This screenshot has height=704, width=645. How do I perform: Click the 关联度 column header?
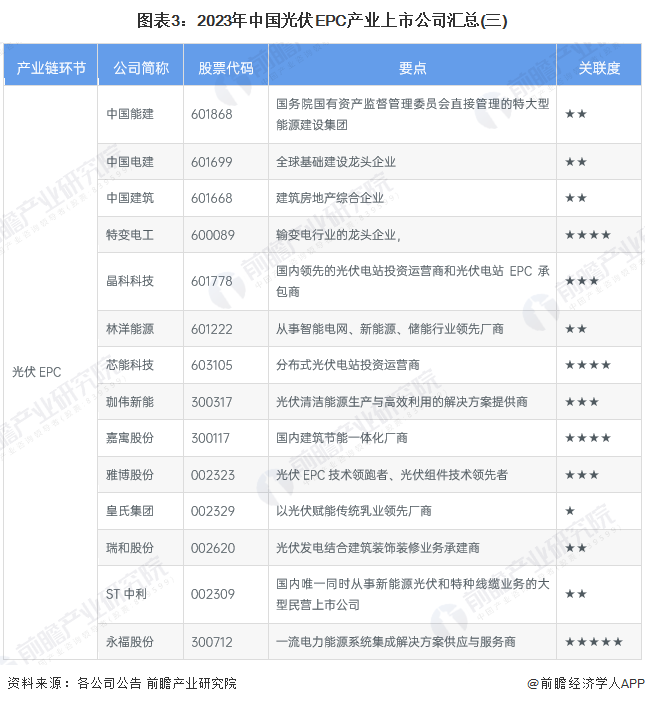pyautogui.click(x=599, y=68)
